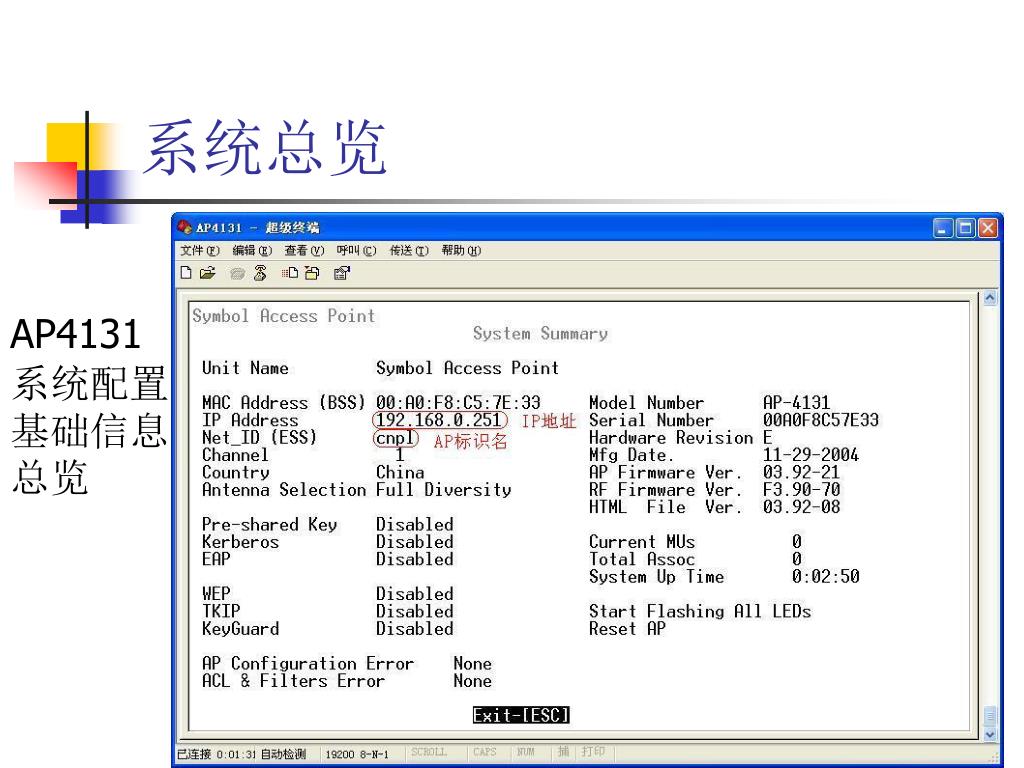Viewport: 1024px width, 768px height.
Task: Click the model number AP-4131
Action: (x=797, y=402)
